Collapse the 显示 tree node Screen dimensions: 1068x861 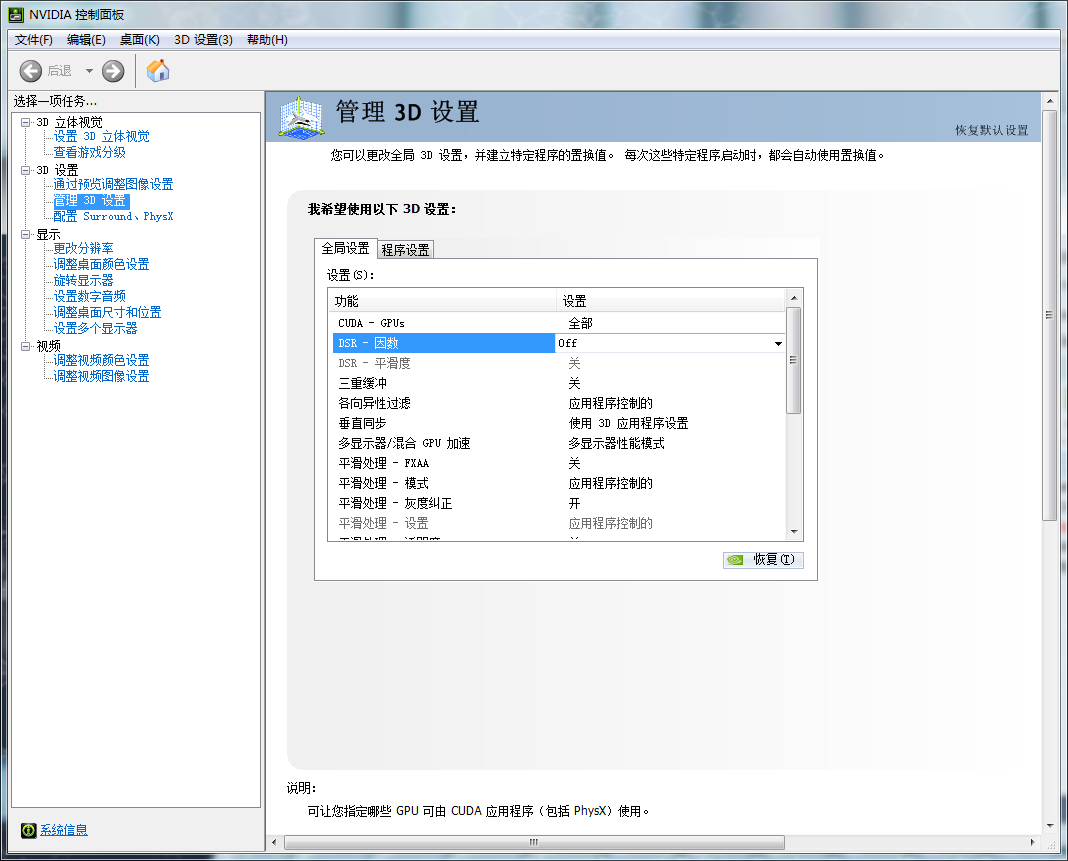coord(26,234)
